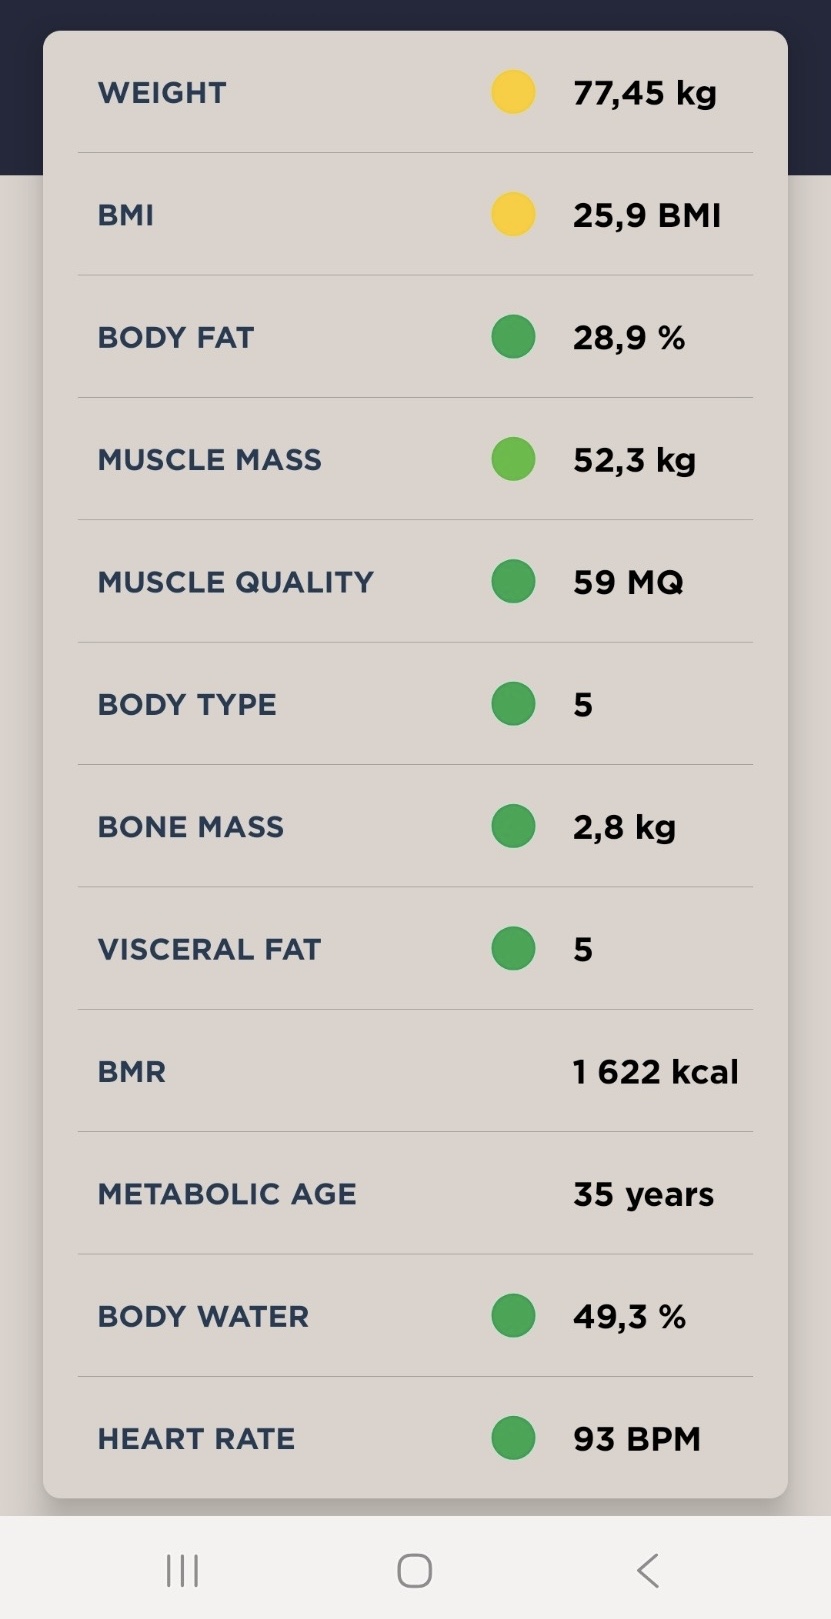Tap the green Body Fat indicator dot
Screen dimensions: 831x1619
513,337
